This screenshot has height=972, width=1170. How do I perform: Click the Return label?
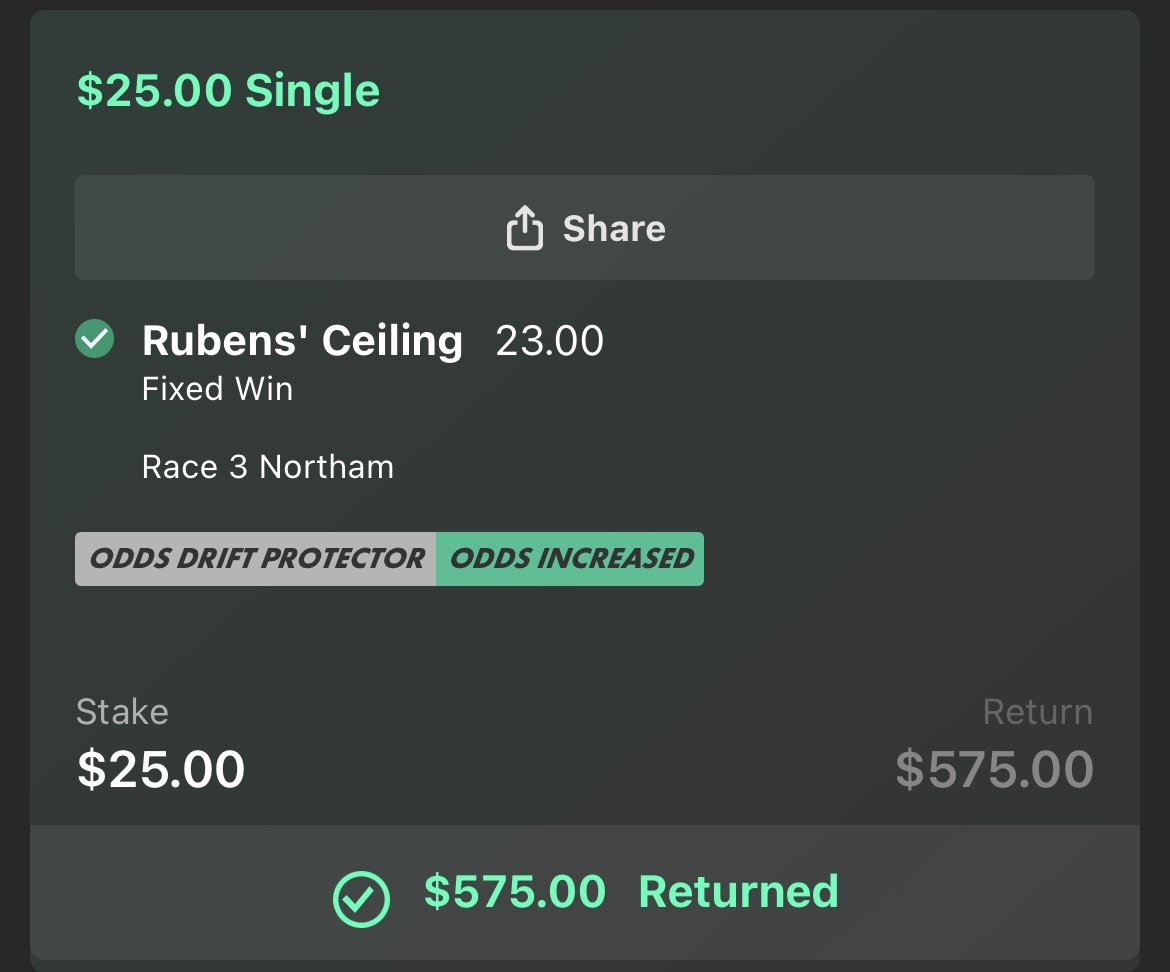tap(1037, 712)
